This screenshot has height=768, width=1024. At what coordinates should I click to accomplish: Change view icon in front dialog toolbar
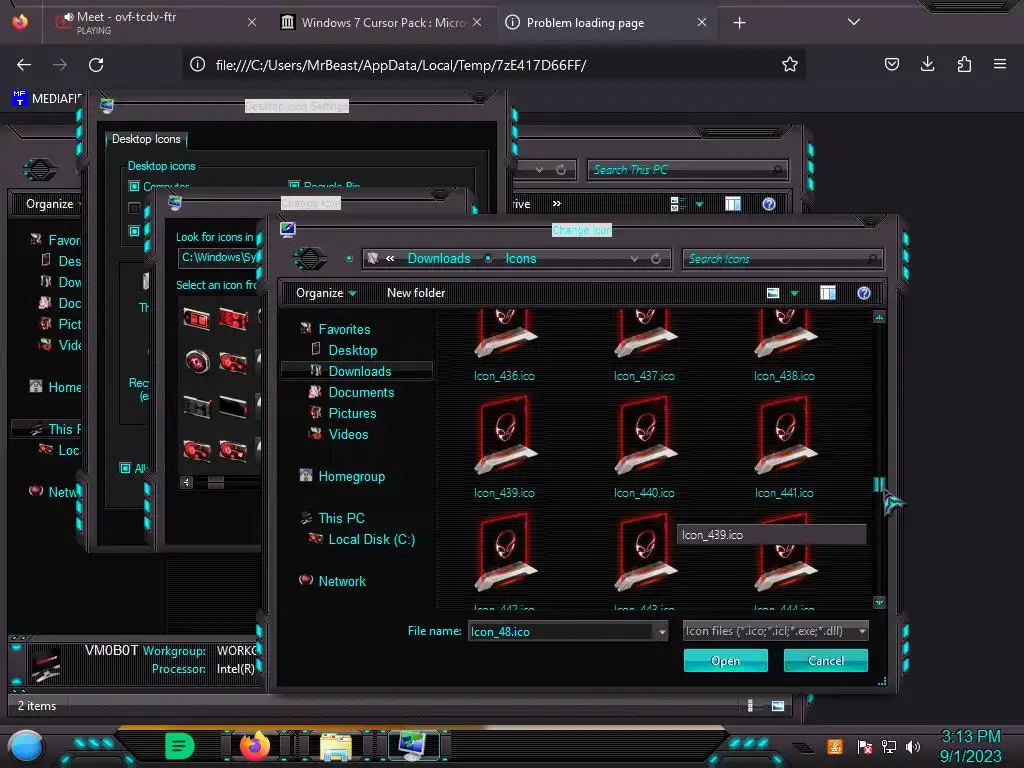click(773, 293)
